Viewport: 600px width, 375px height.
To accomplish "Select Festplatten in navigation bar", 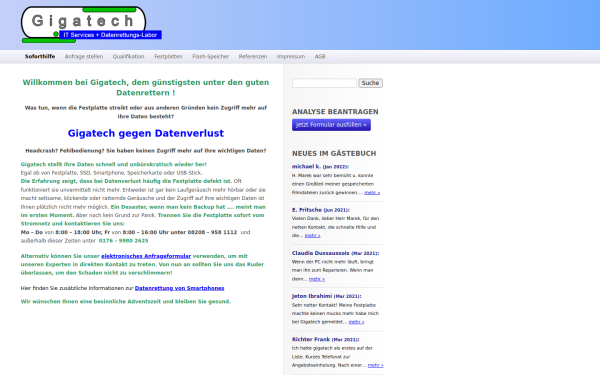I will pyautogui.click(x=168, y=57).
